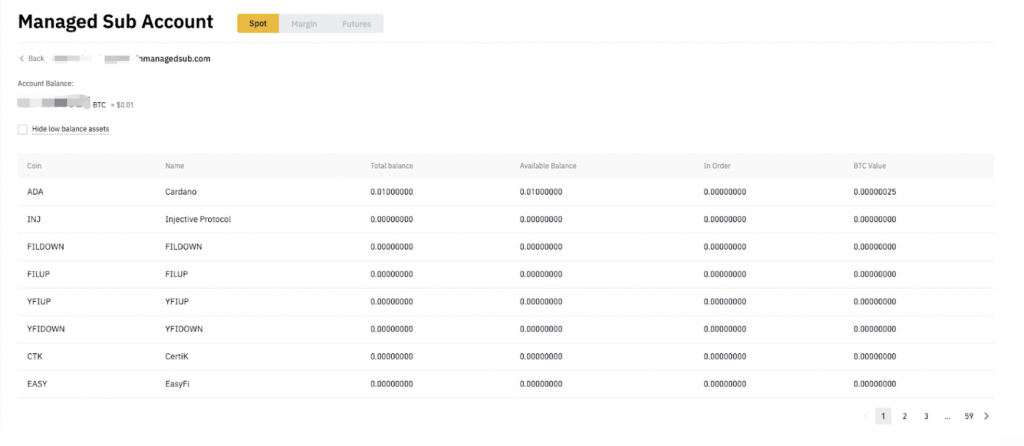Click the Total balance column header
This screenshot has width=1024, height=446.
pos(392,166)
